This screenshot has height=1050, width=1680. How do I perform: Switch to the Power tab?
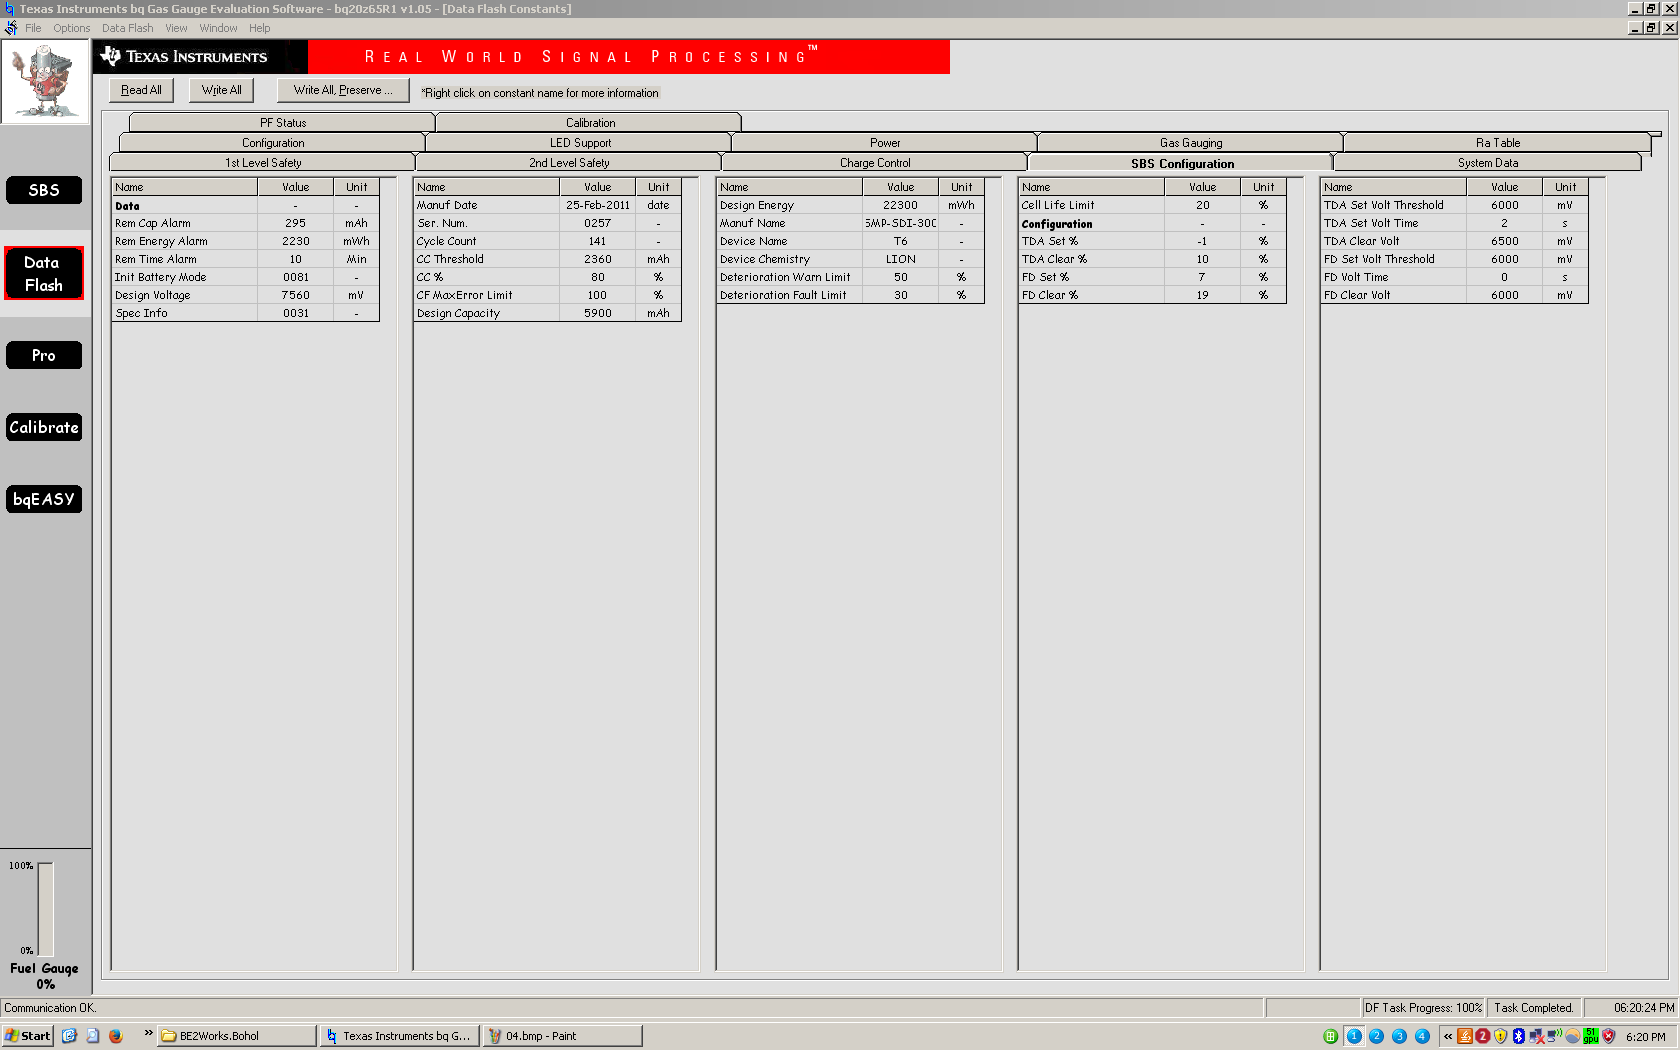coord(885,143)
